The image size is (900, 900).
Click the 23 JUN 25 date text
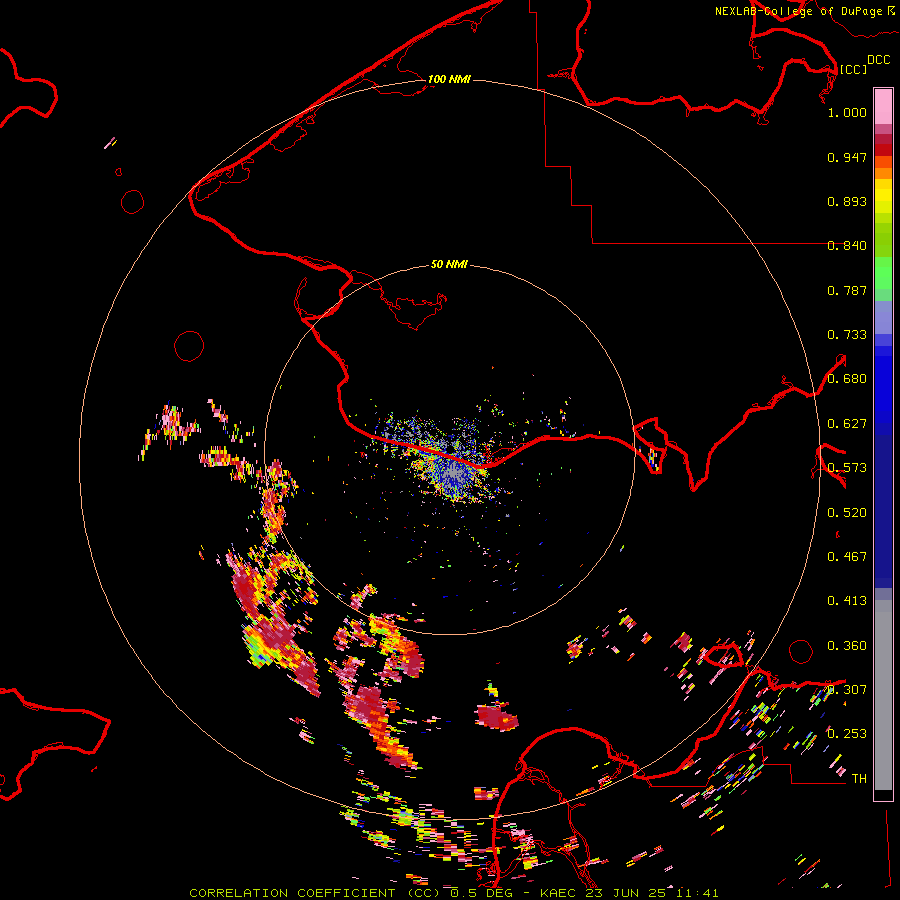[627, 893]
